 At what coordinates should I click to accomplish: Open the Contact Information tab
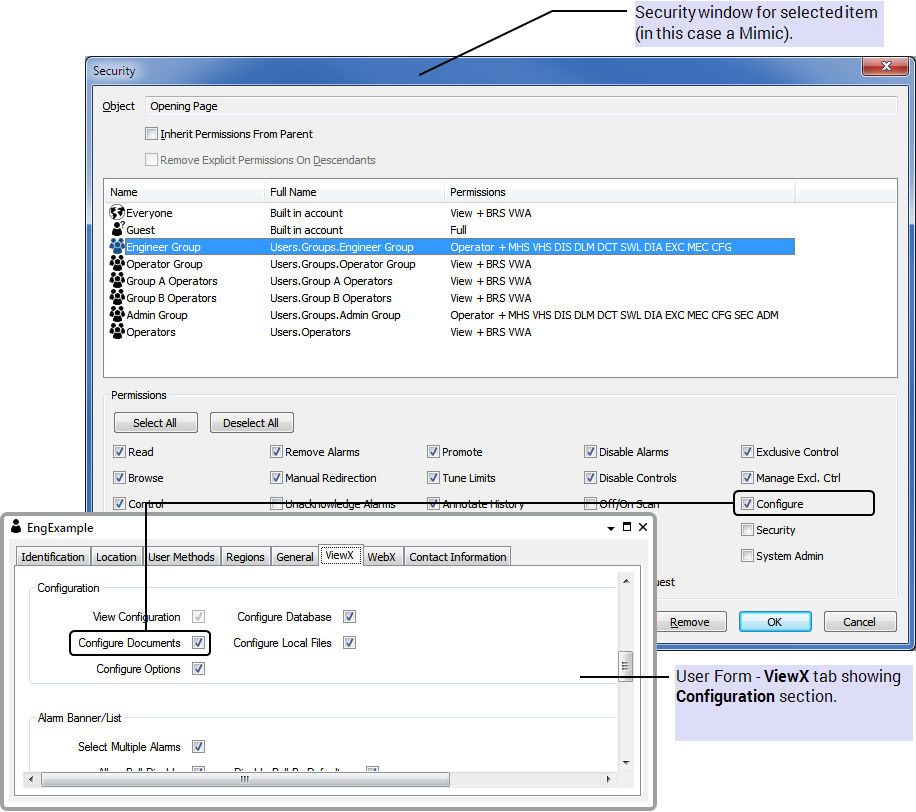pyautogui.click(x=457, y=557)
